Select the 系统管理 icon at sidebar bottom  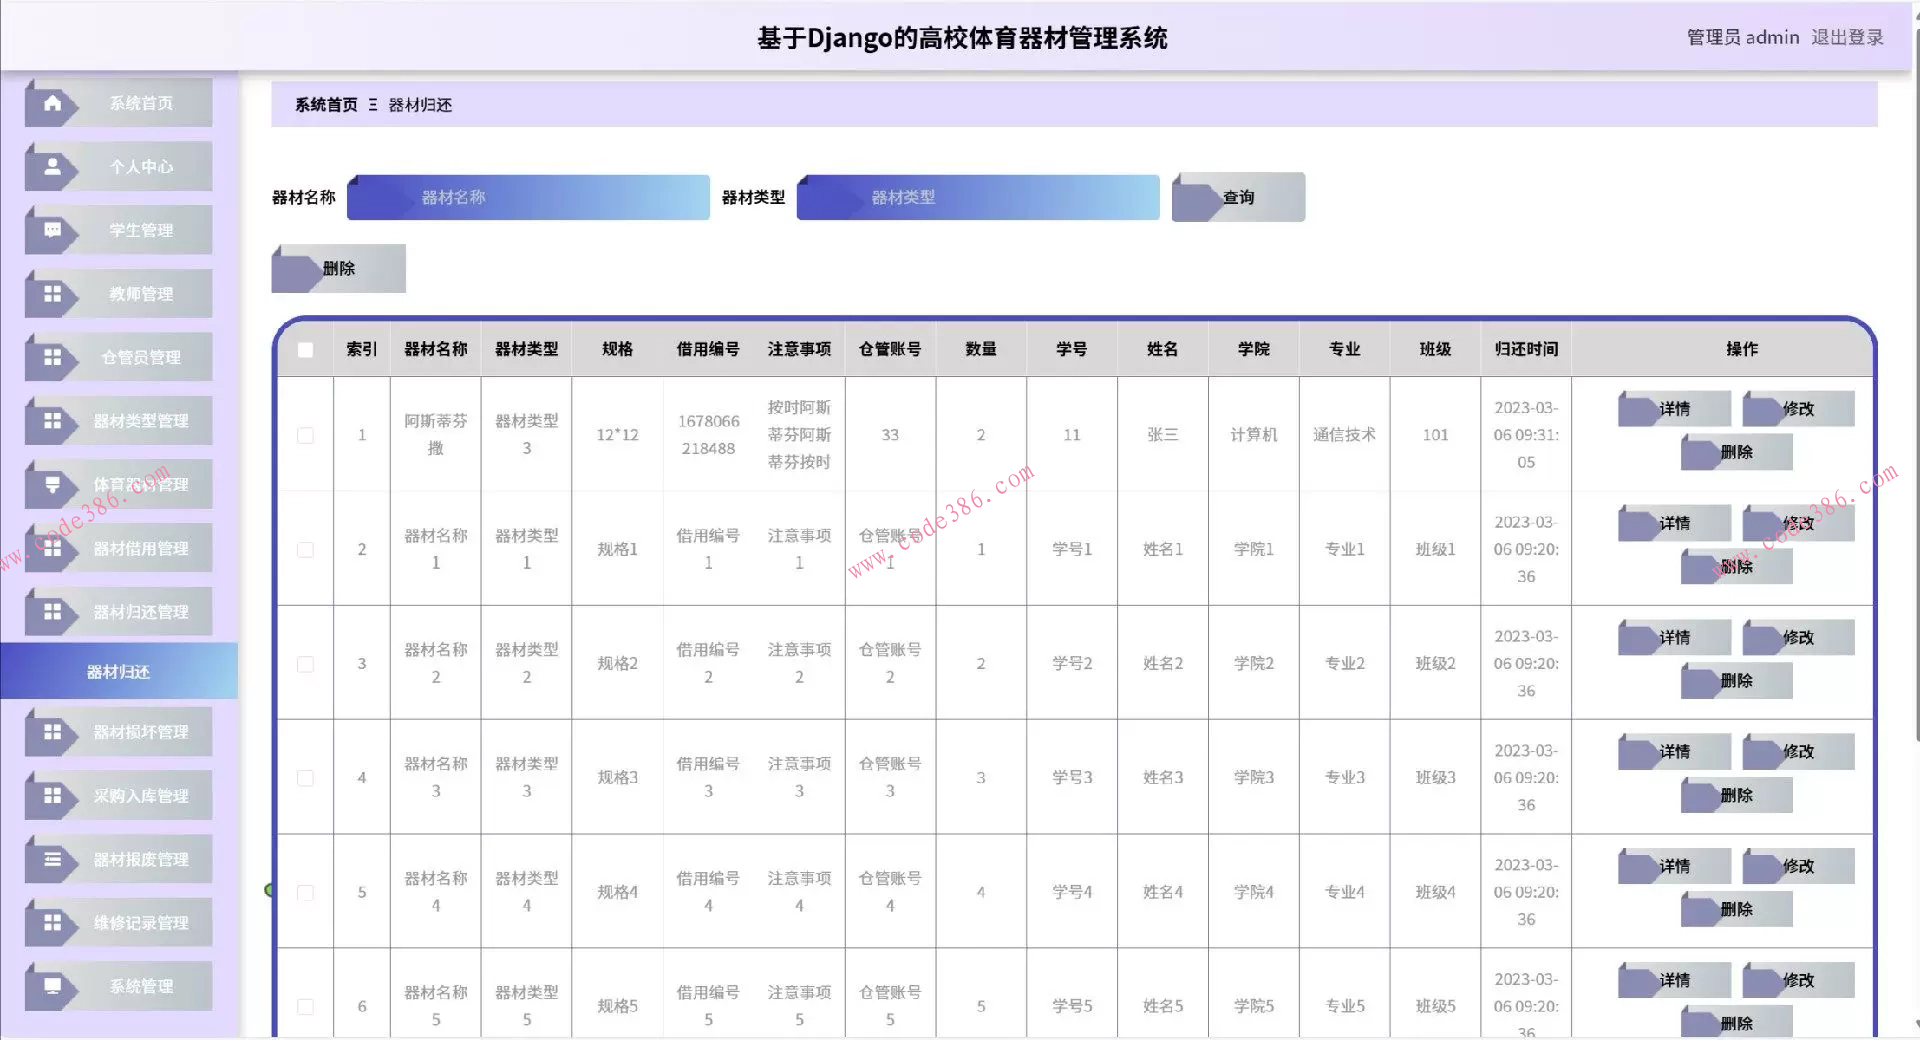pyautogui.click(x=52, y=986)
